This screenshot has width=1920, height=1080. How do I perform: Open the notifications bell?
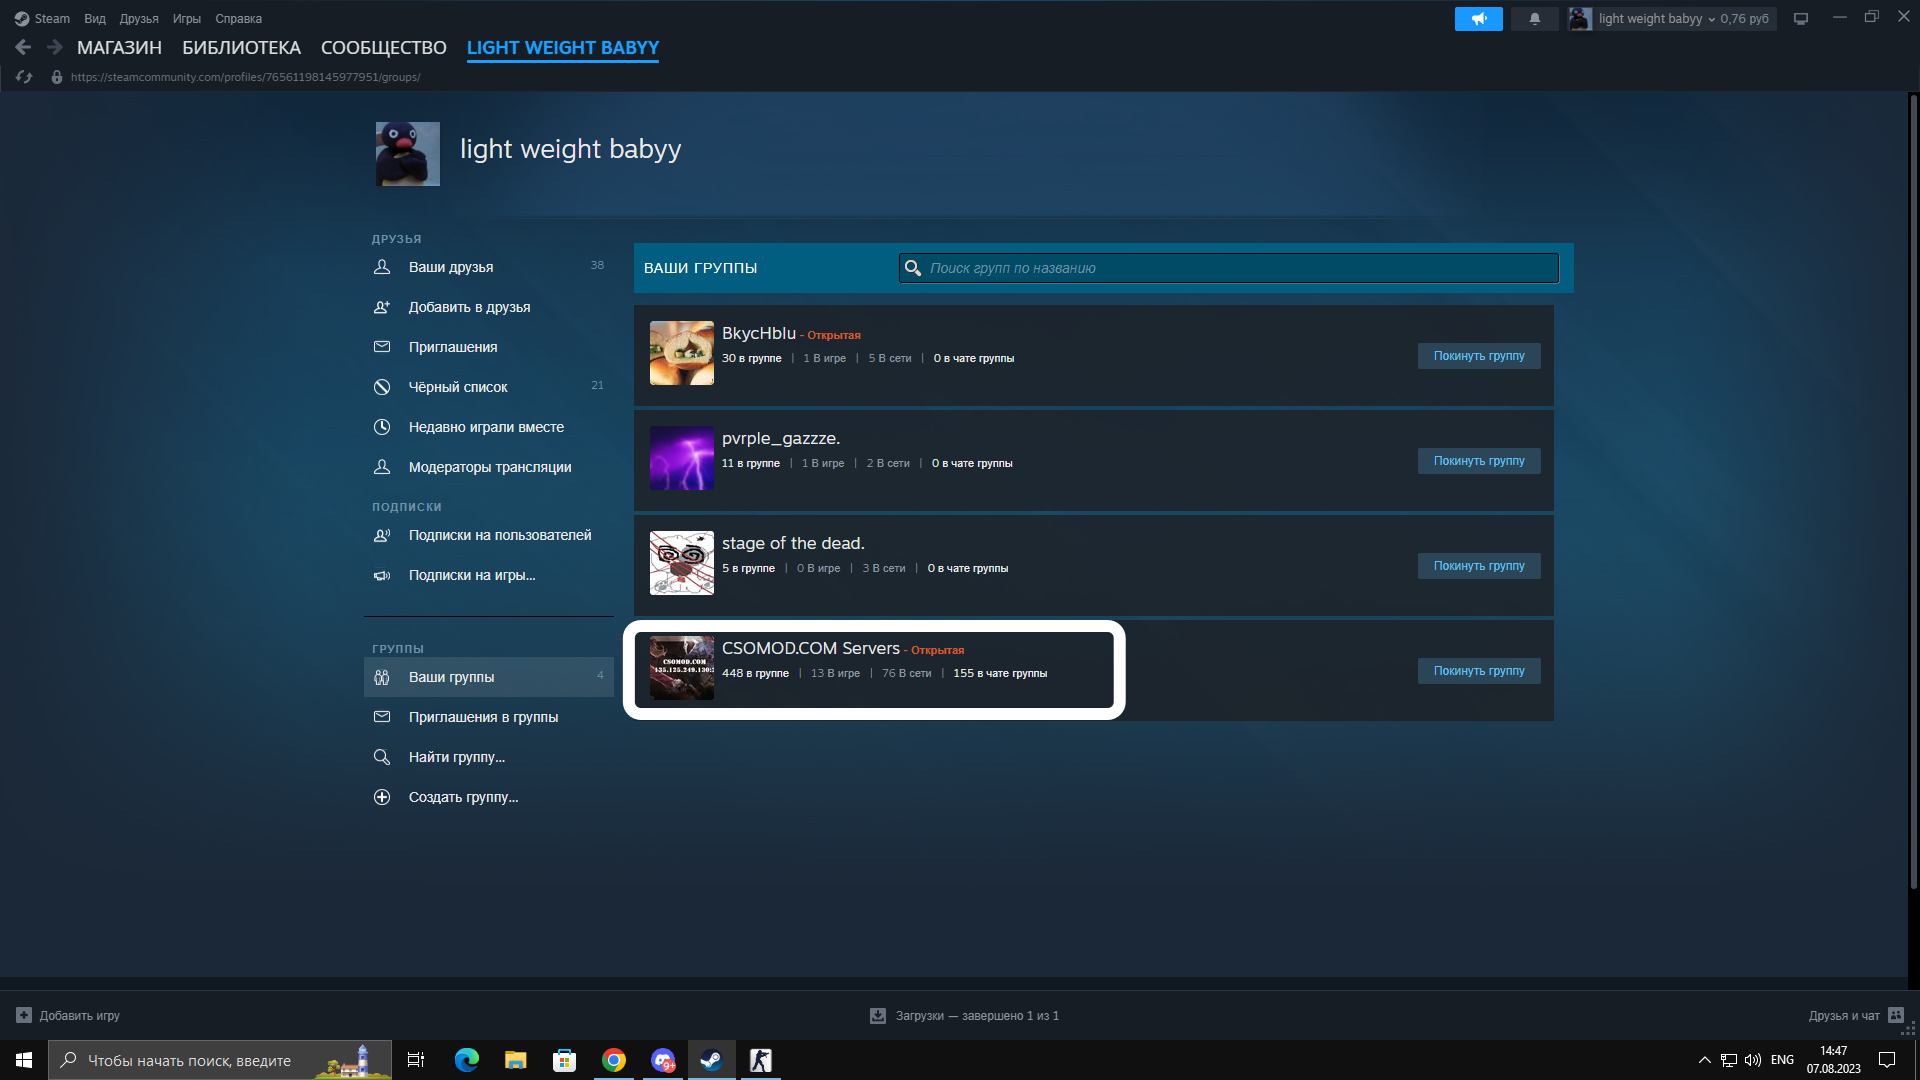[1534, 19]
